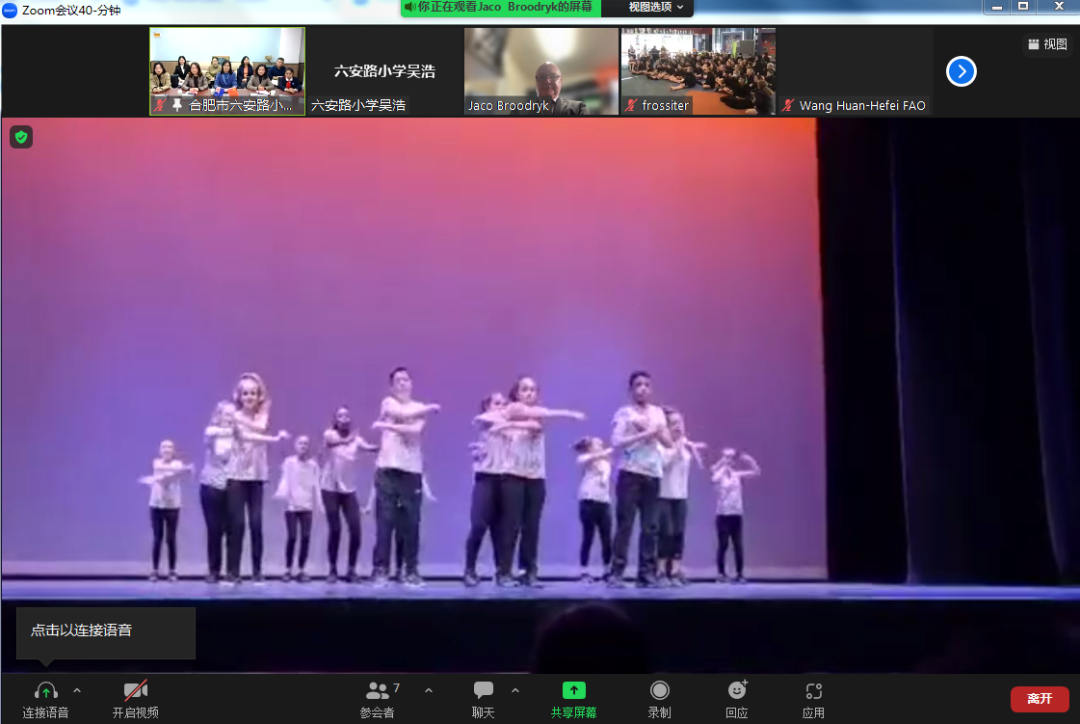
Task: Click the green screen-sharing status banner
Action: pos(501,8)
